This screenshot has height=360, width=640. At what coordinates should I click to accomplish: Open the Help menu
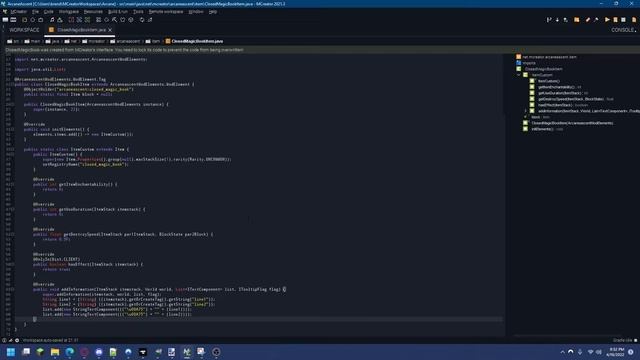pyautogui.click(x=213, y=12)
